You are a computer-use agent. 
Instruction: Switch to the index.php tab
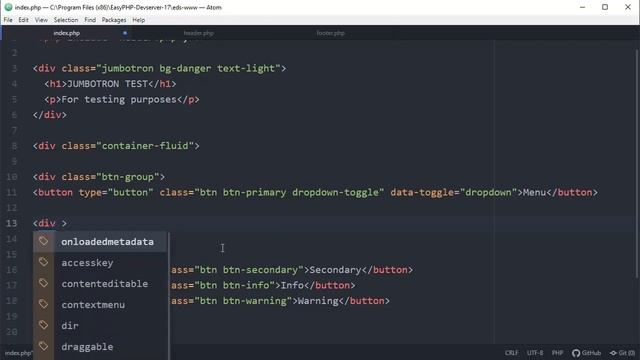click(67, 33)
